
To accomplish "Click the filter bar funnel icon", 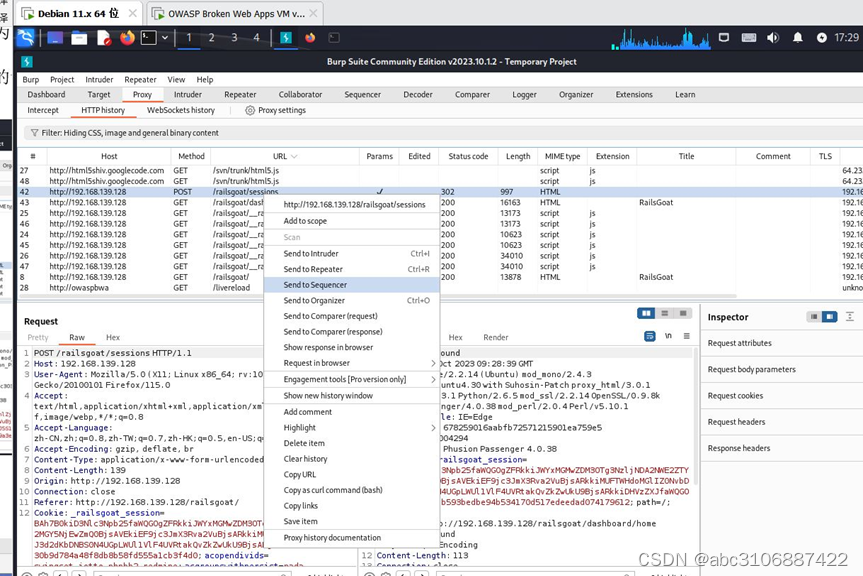I will pyautogui.click(x=35, y=133).
